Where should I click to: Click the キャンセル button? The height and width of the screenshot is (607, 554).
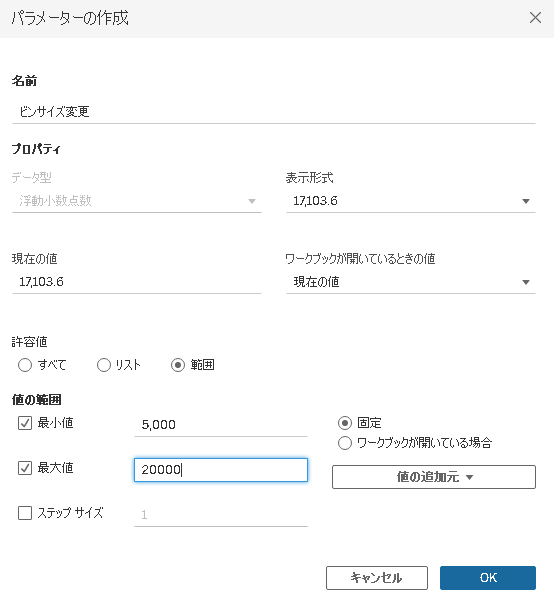377,578
